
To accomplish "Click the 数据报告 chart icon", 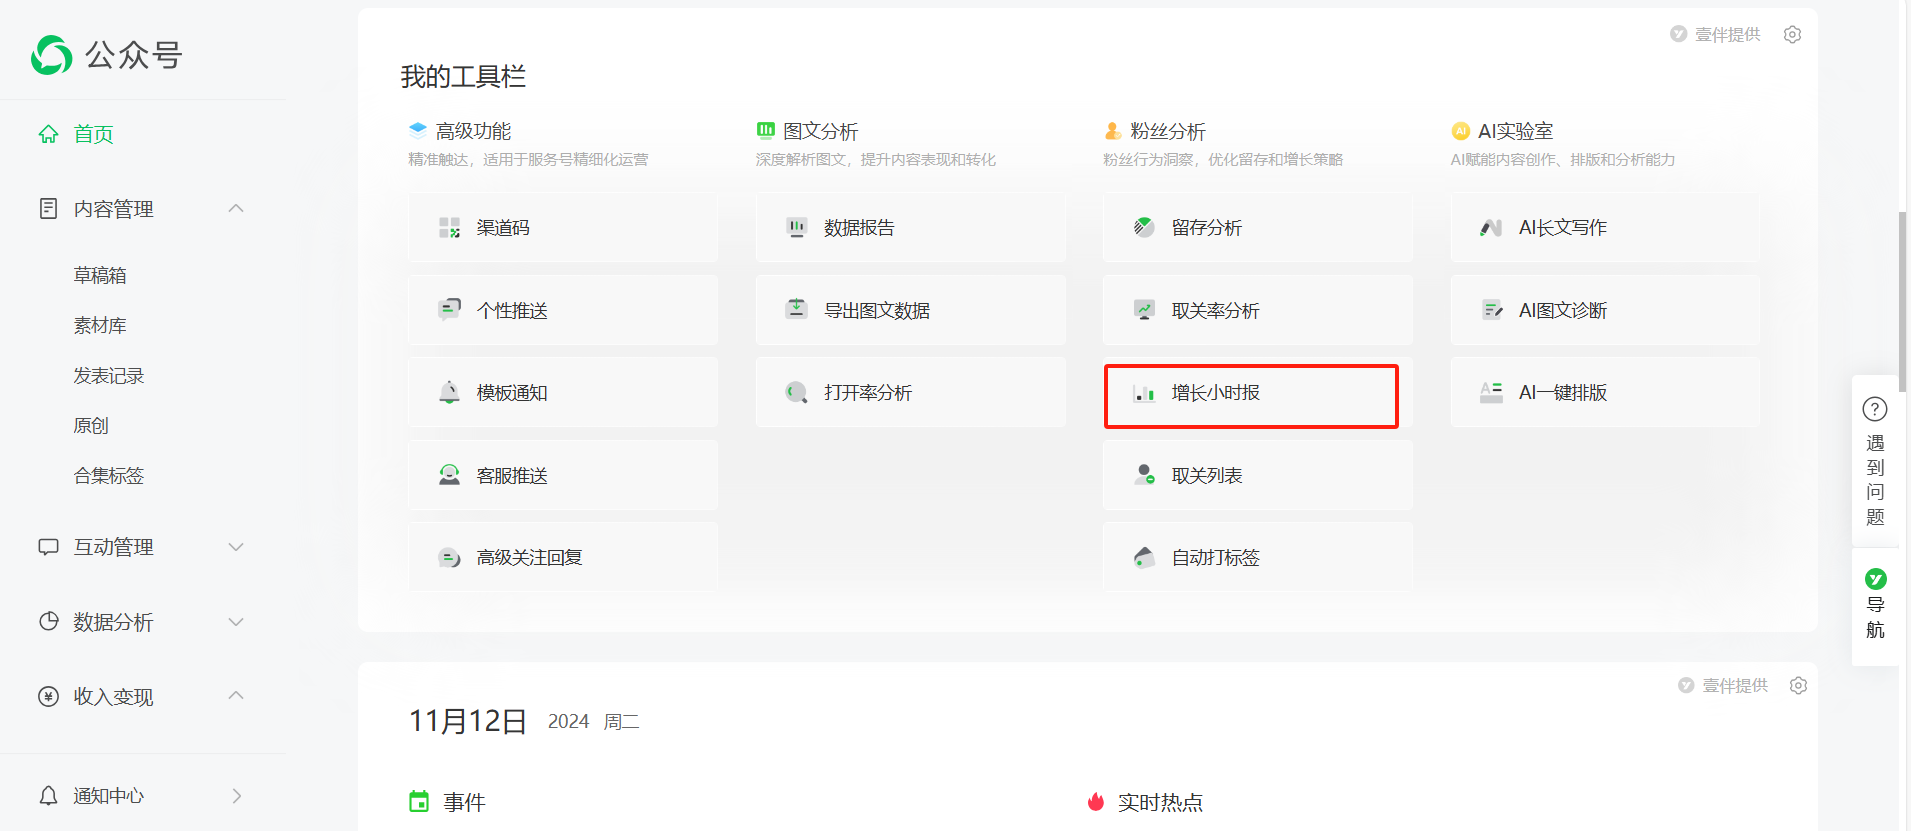I will (796, 227).
